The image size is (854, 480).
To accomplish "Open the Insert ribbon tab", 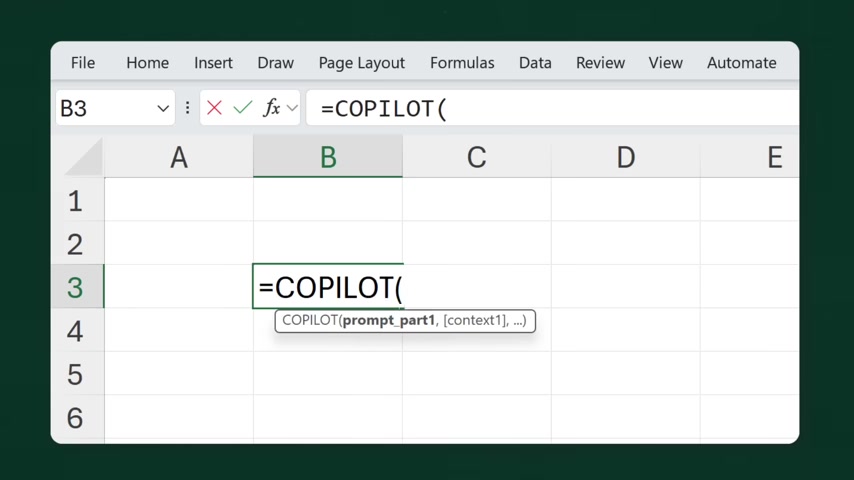I will pos(213,63).
